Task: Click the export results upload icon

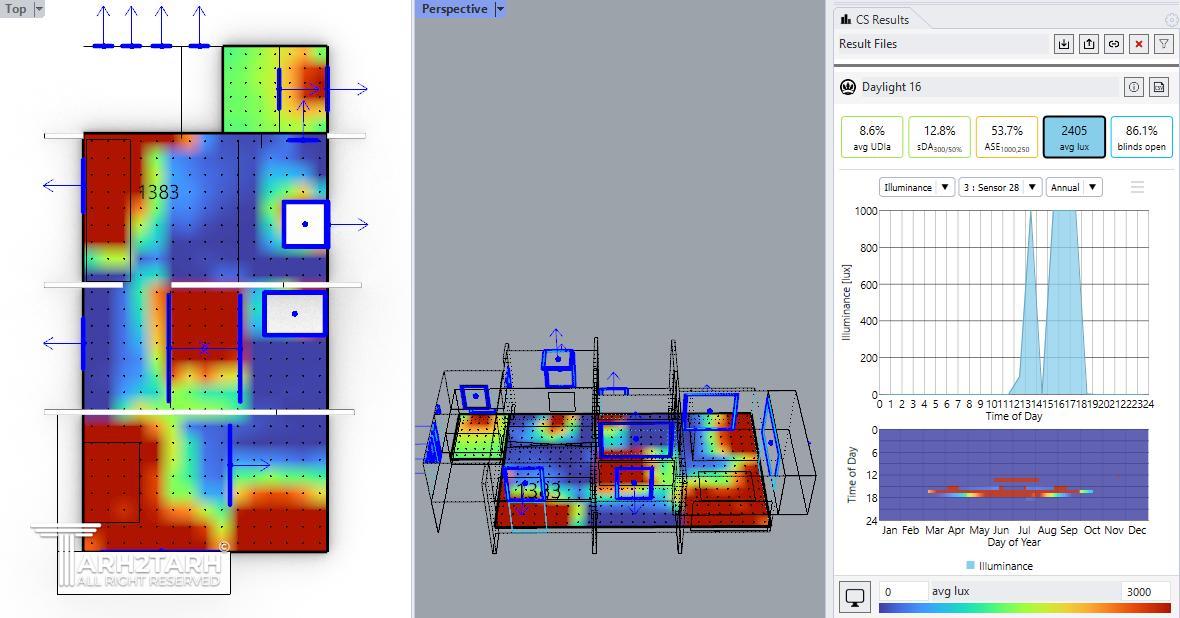Action: [1089, 44]
